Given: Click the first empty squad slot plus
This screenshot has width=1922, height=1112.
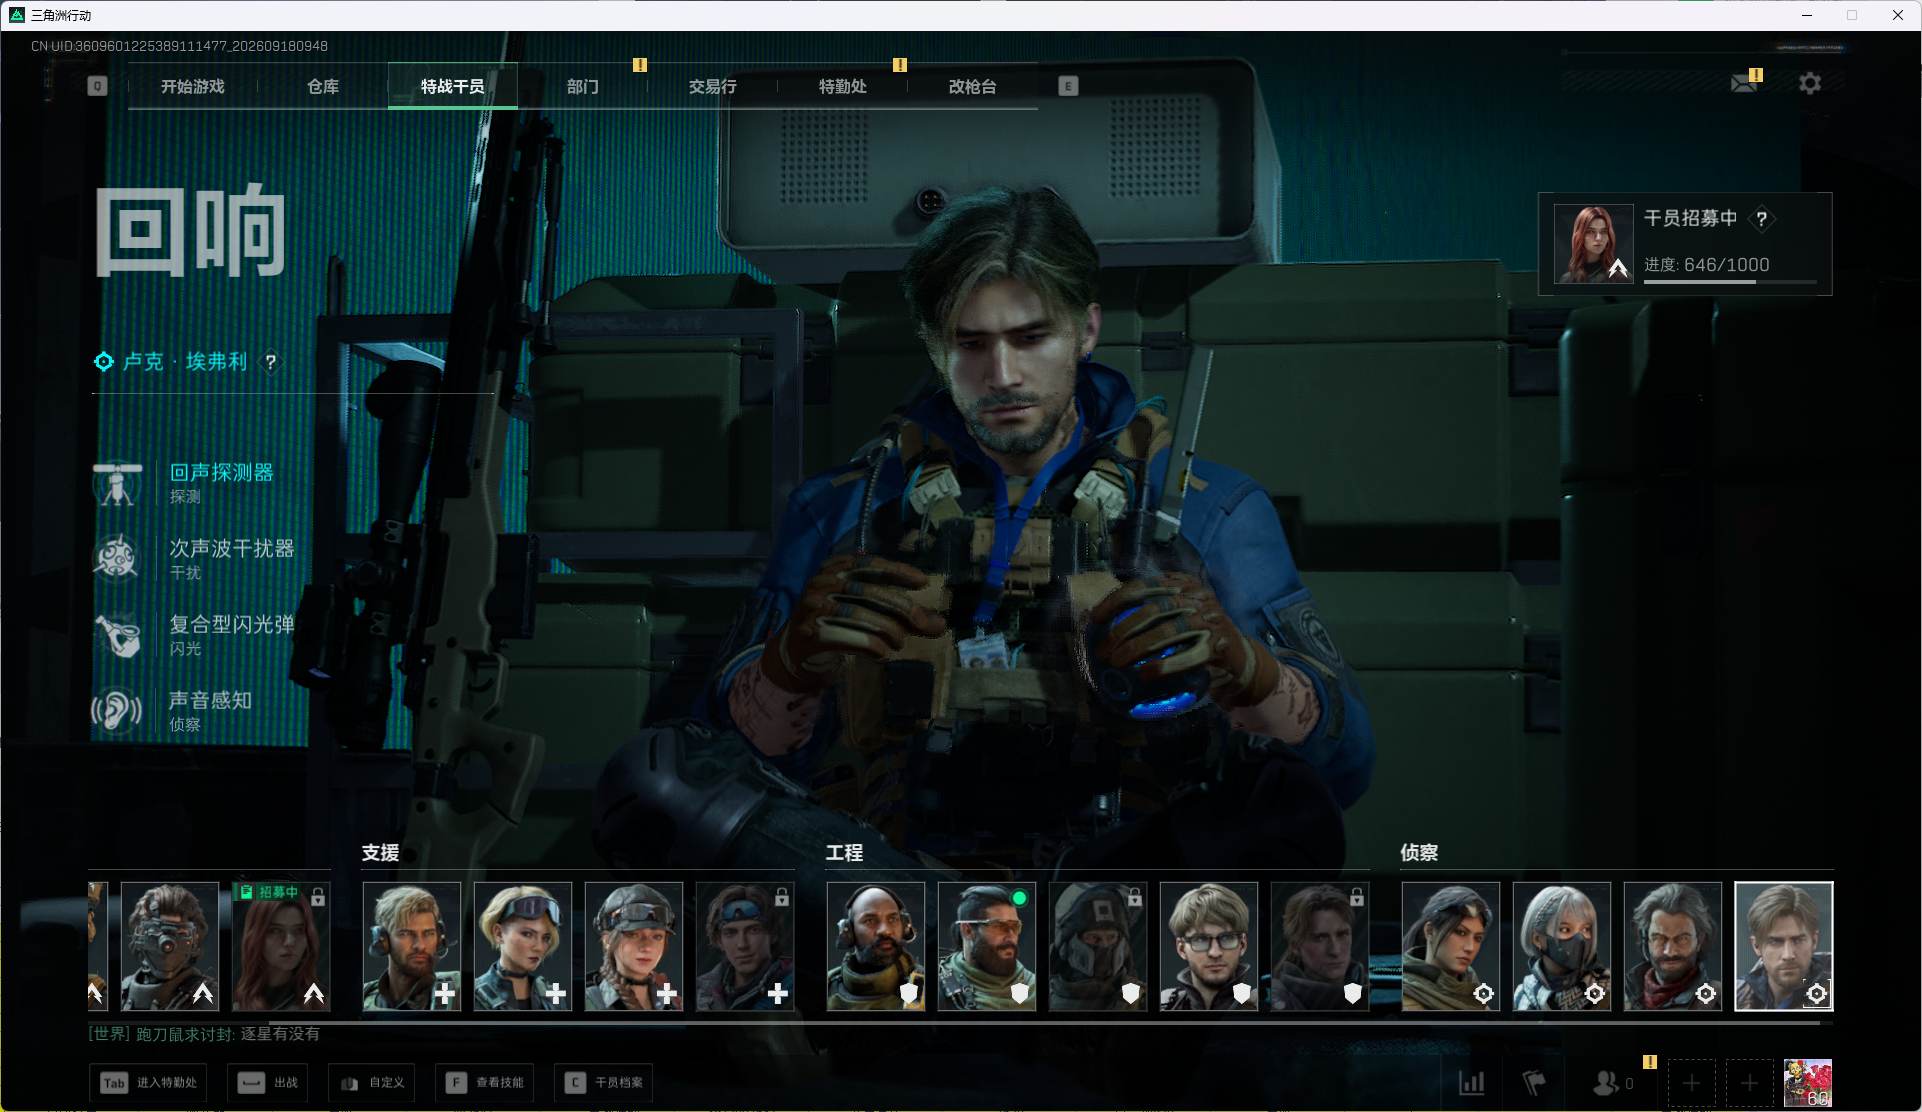Looking at the screenshot, I should click(1692, 1083).
